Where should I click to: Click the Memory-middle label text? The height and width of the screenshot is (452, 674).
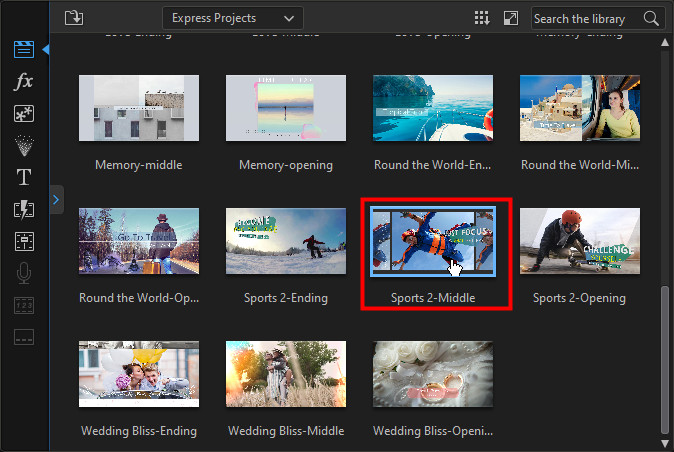tap(139, 165)
